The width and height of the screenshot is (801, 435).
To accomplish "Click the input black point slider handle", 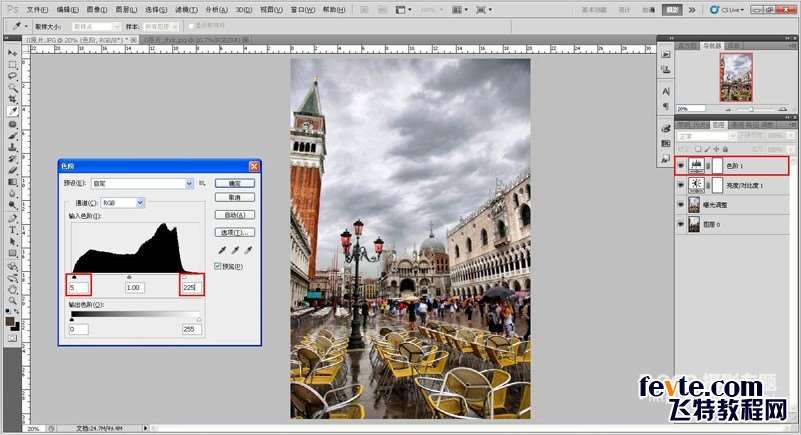I will tap(75, 276).
